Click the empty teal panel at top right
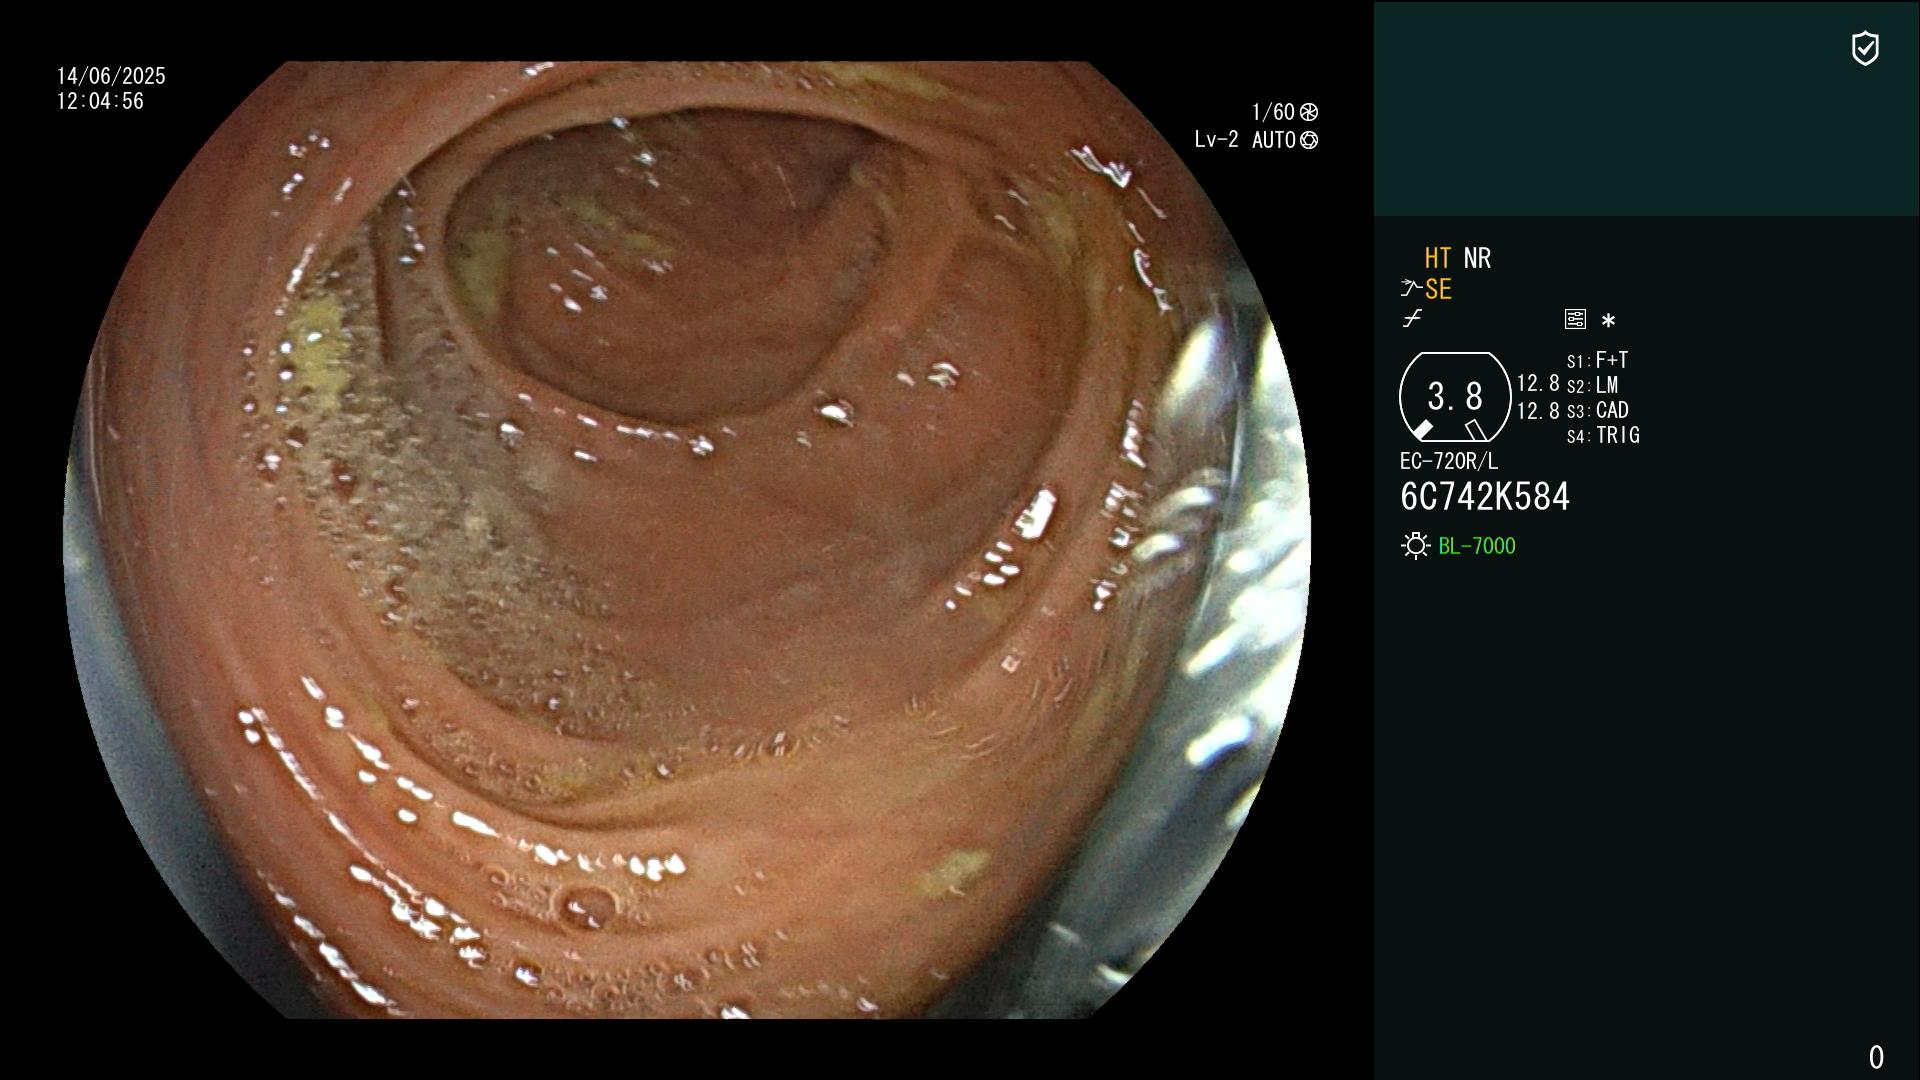The width and height of the screenshot is (1920, 1080). (1646, 108)
